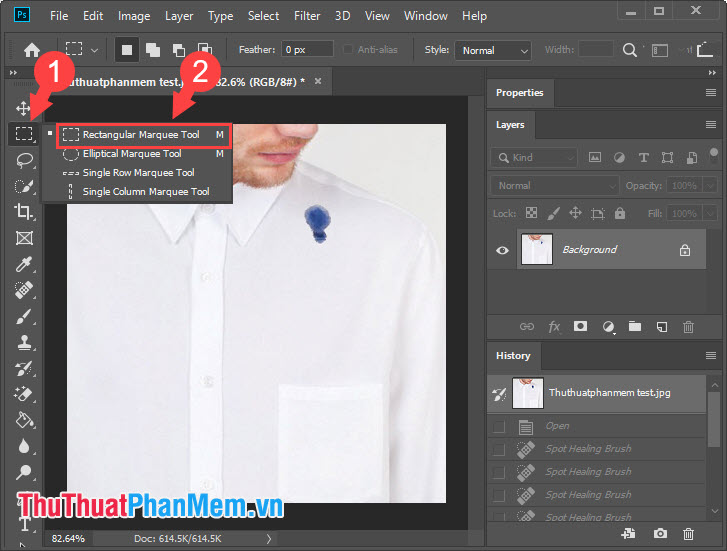Viewport: 727px width, 551px height.
Task: Click Link layers icon
Action: (527, 327)
